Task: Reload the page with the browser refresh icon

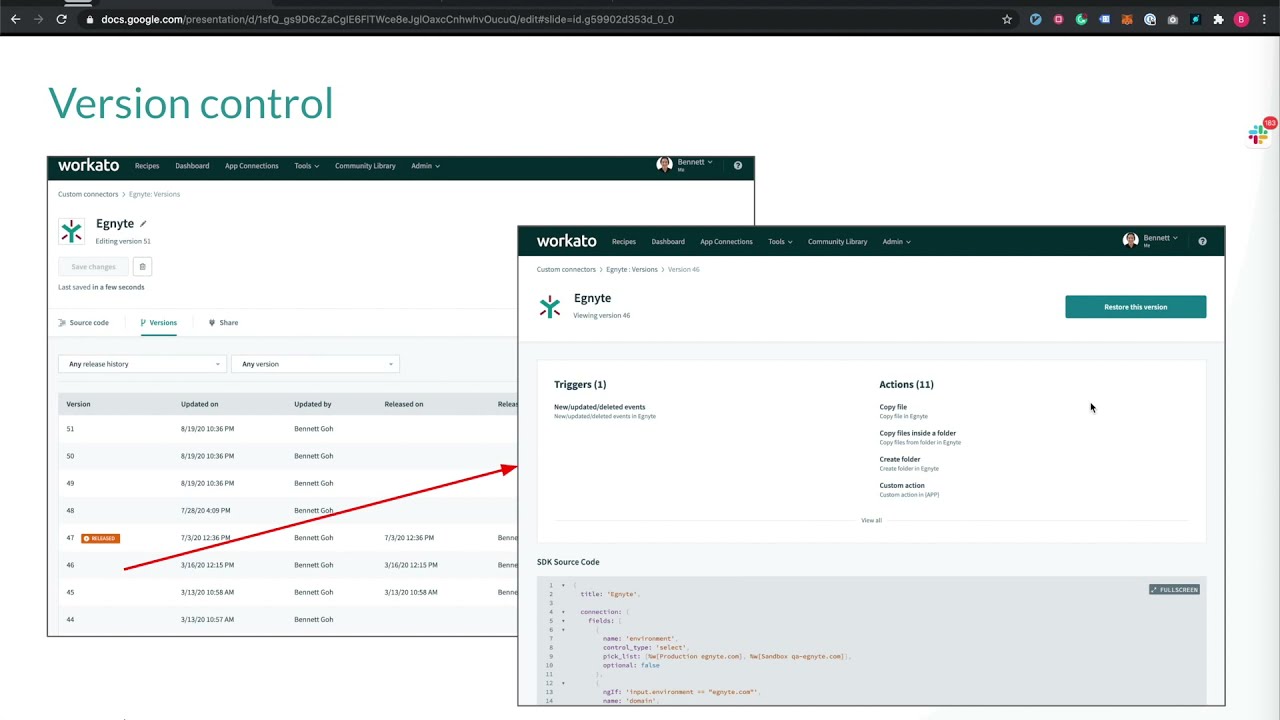Action: pos(61,19)
